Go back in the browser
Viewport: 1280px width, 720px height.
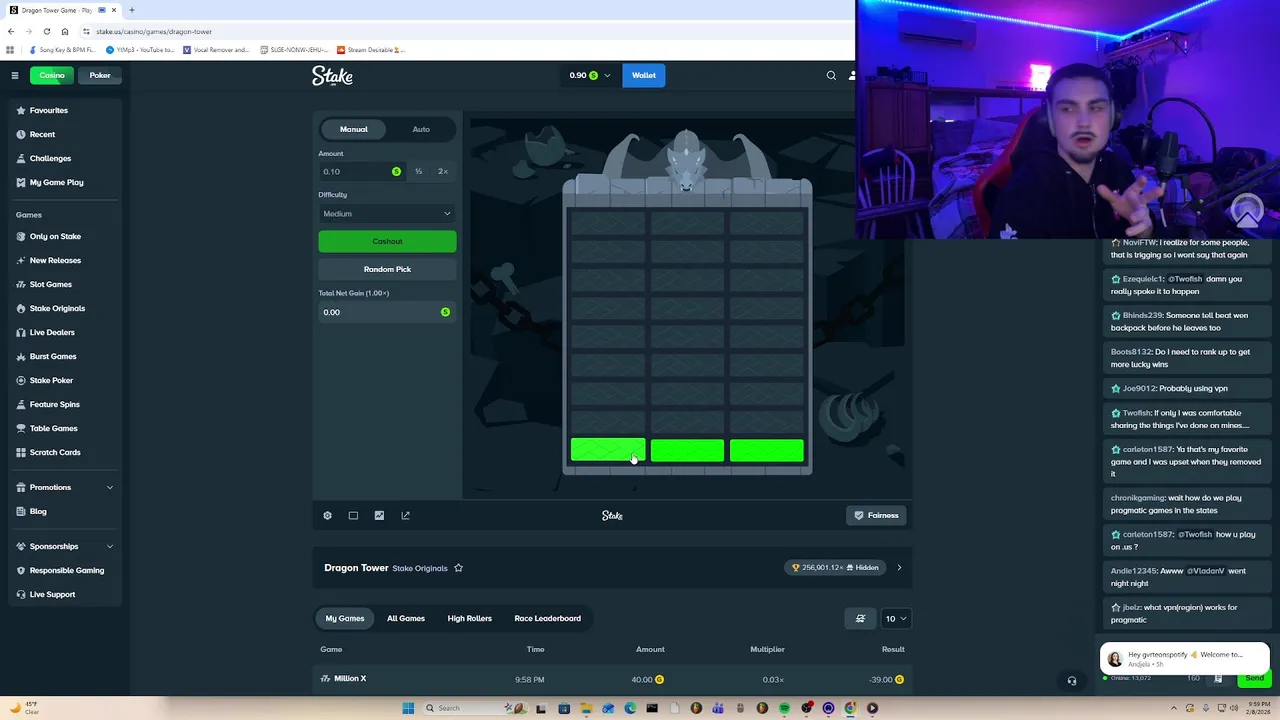pos(11,31)
